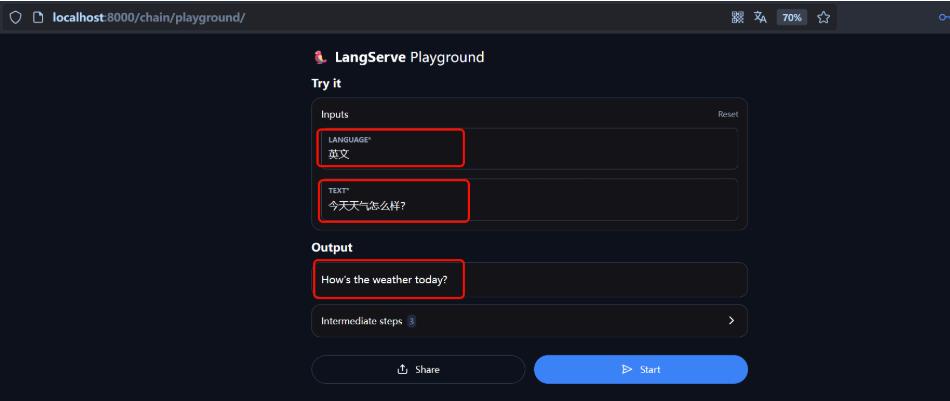Click the key icon at the toolbar edge

(945, 18)
